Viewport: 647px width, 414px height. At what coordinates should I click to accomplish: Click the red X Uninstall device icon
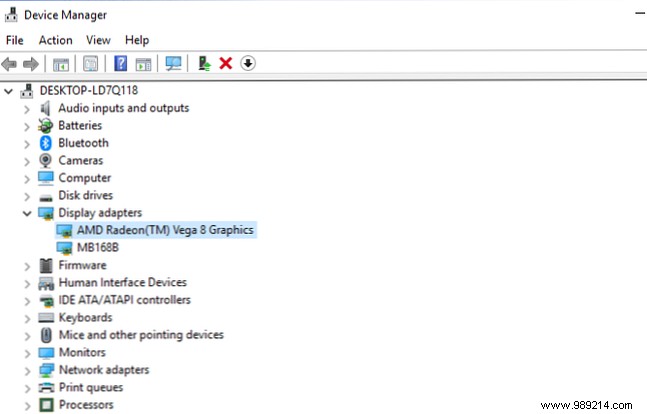pyautogui.click(x=226, y=64)
